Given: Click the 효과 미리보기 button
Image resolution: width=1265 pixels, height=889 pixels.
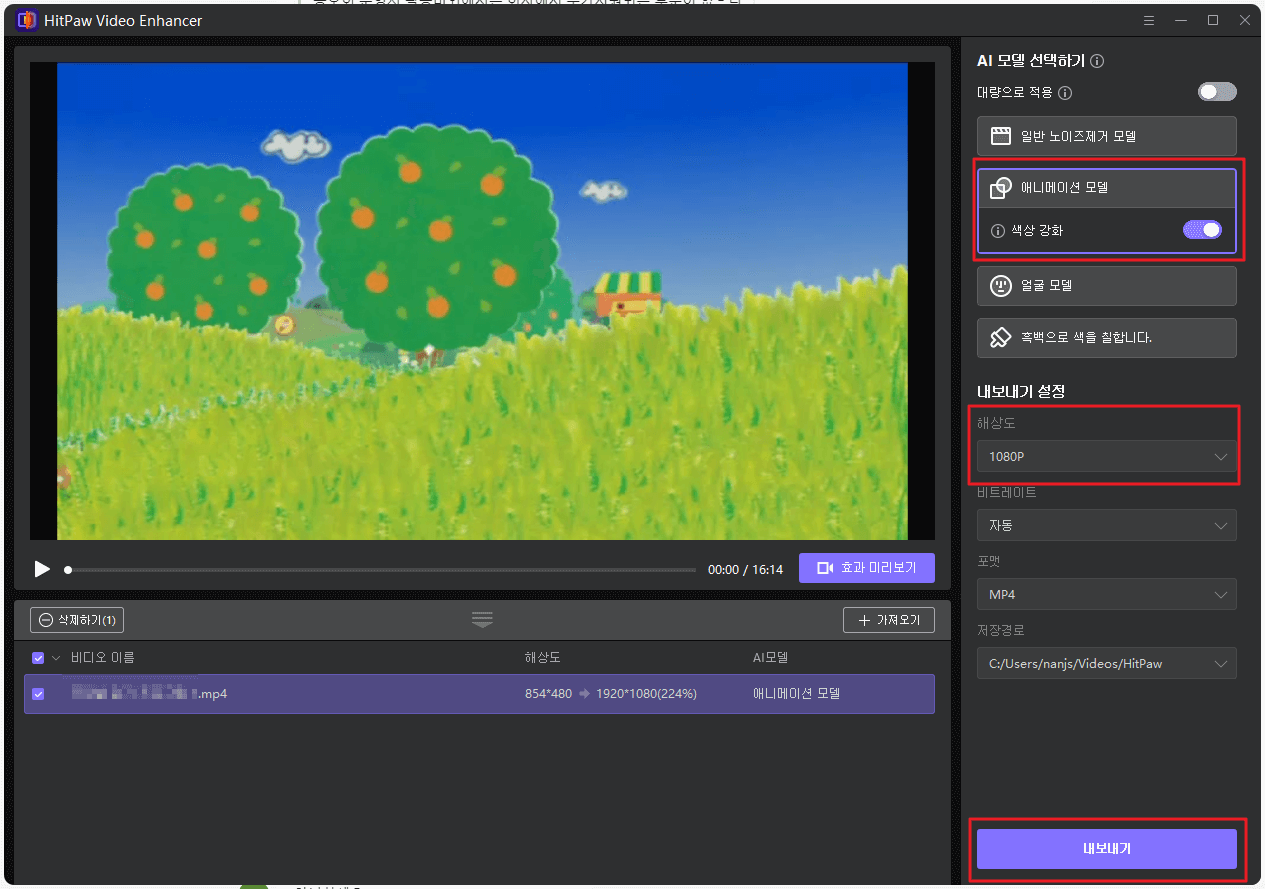Looking at the screenshot, I should (867, 568).
